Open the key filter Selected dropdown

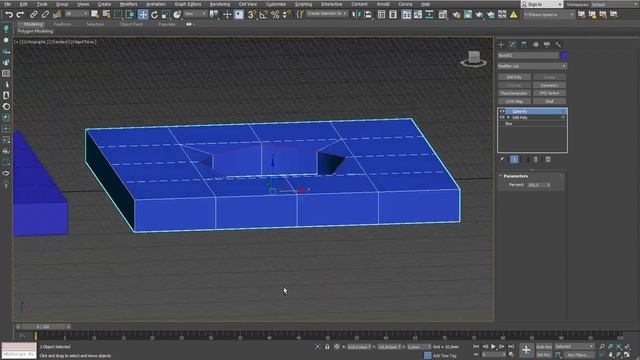pos(574,347)
